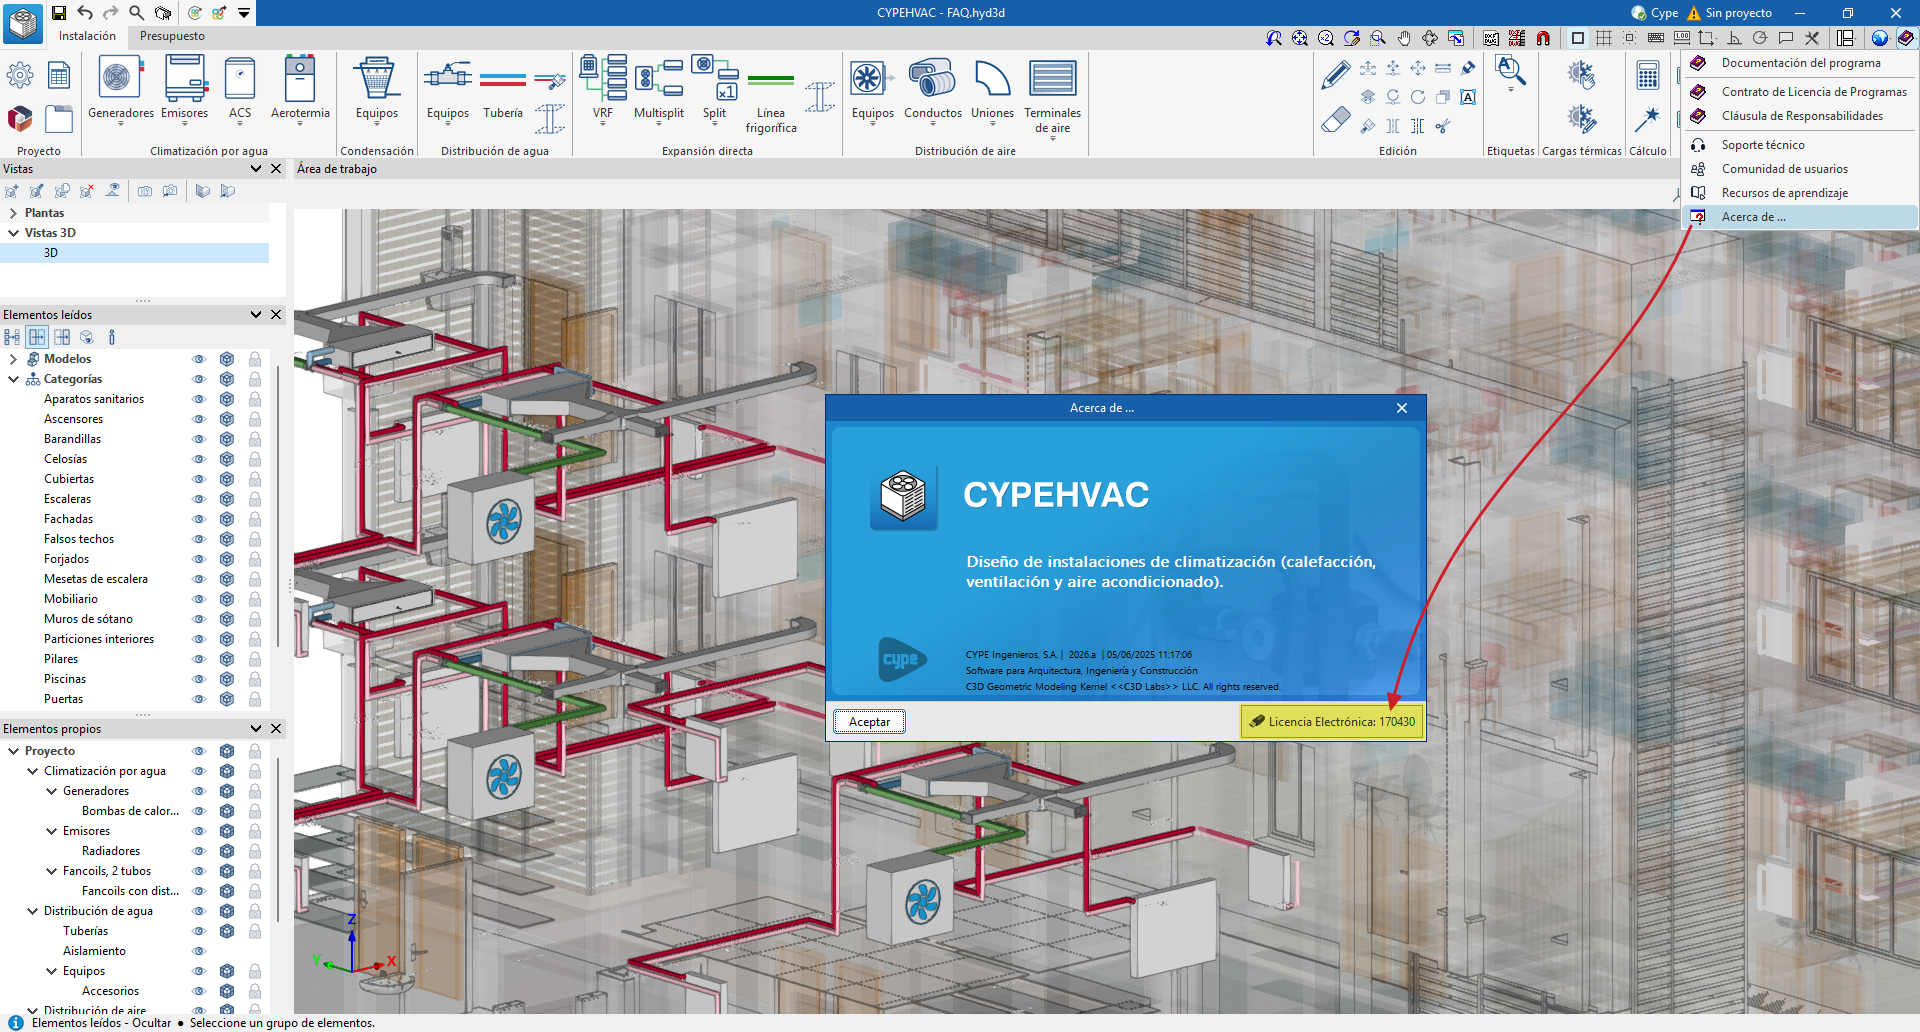Click the Licencia Electrónica button

(x=1332, y=722)
